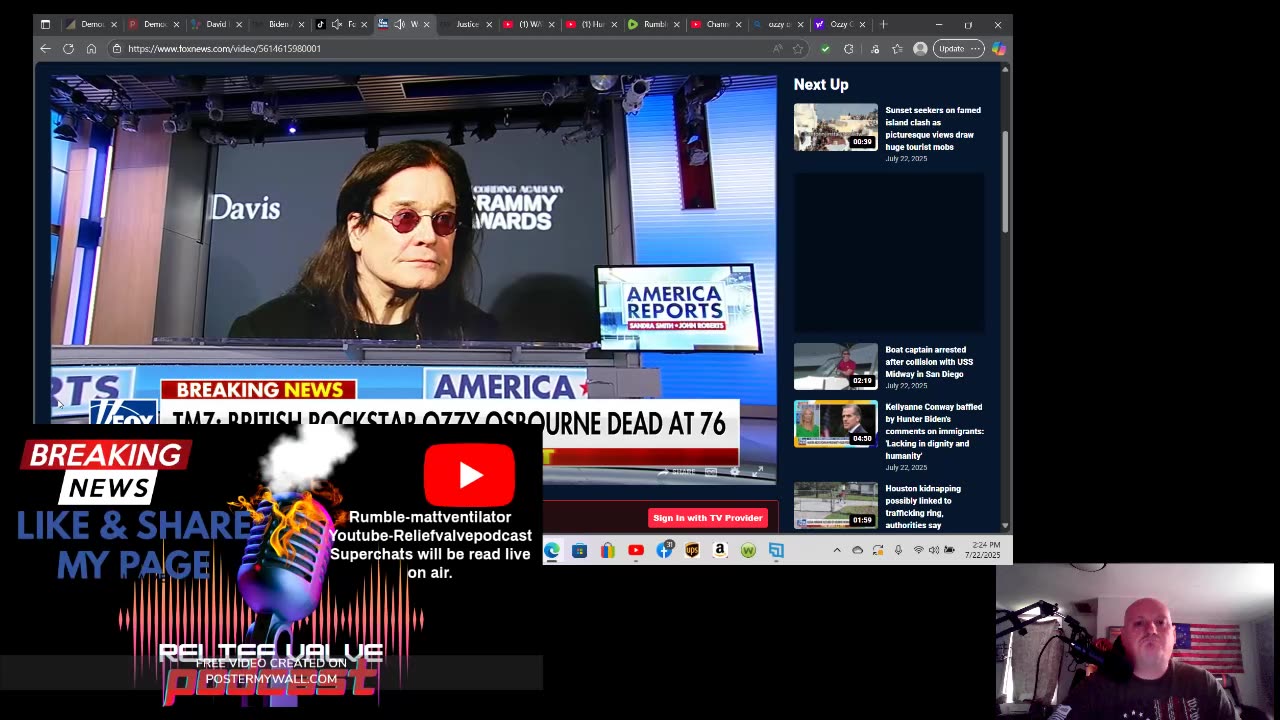Screen dimensions: 1280x720
Task: Open Amazon from the taskbar
Action: [x=720, y=550]
